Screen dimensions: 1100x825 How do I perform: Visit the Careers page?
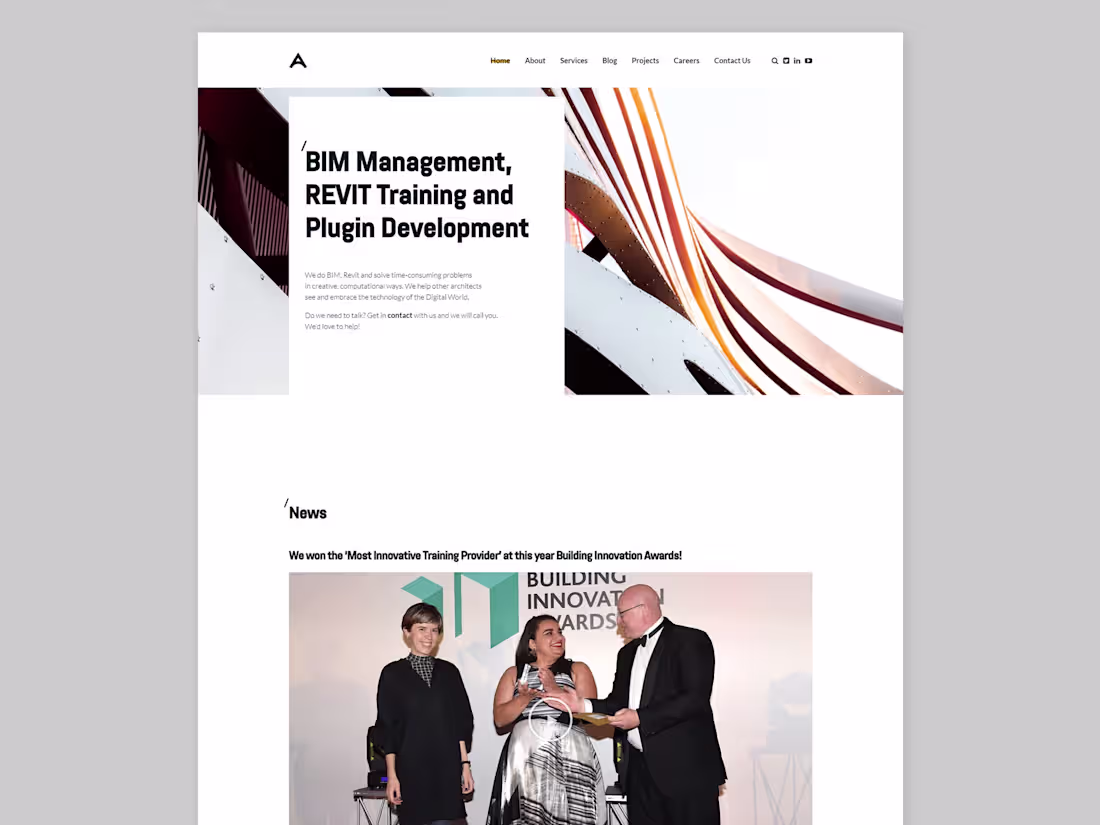(686, 61)
